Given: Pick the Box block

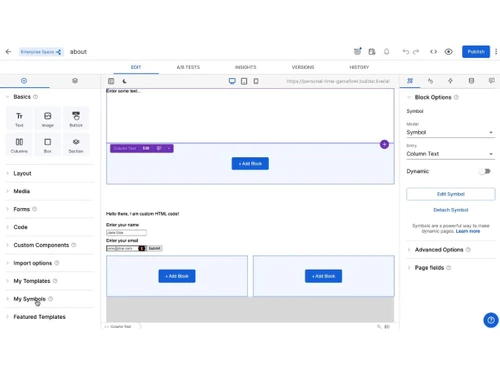Looking at the screenshot, I should coord(48,144).
